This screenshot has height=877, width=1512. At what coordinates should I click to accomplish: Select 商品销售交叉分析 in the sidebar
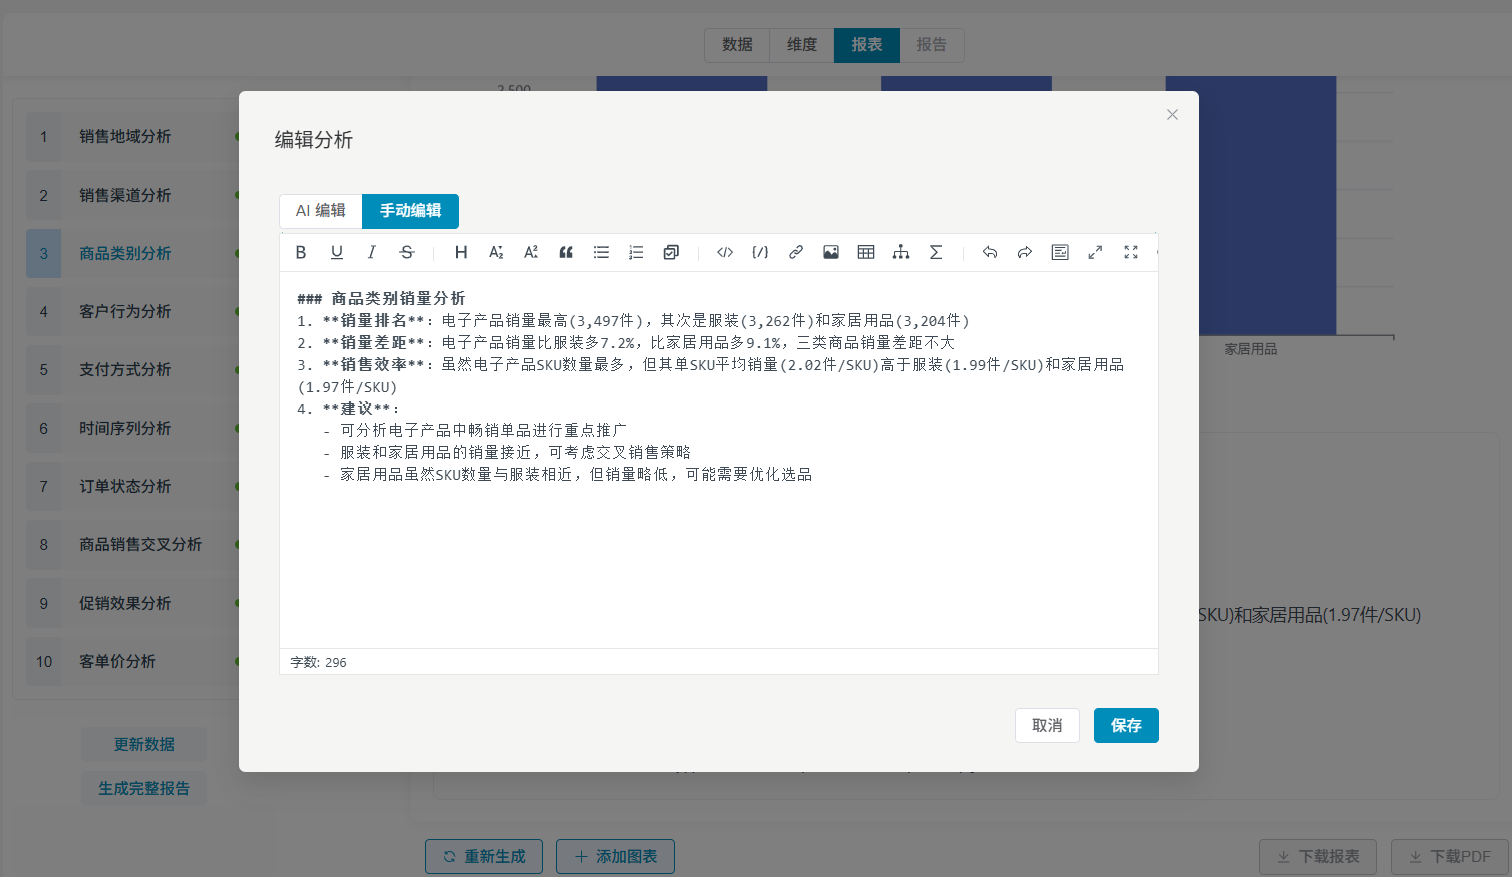[x=132, y=544]
